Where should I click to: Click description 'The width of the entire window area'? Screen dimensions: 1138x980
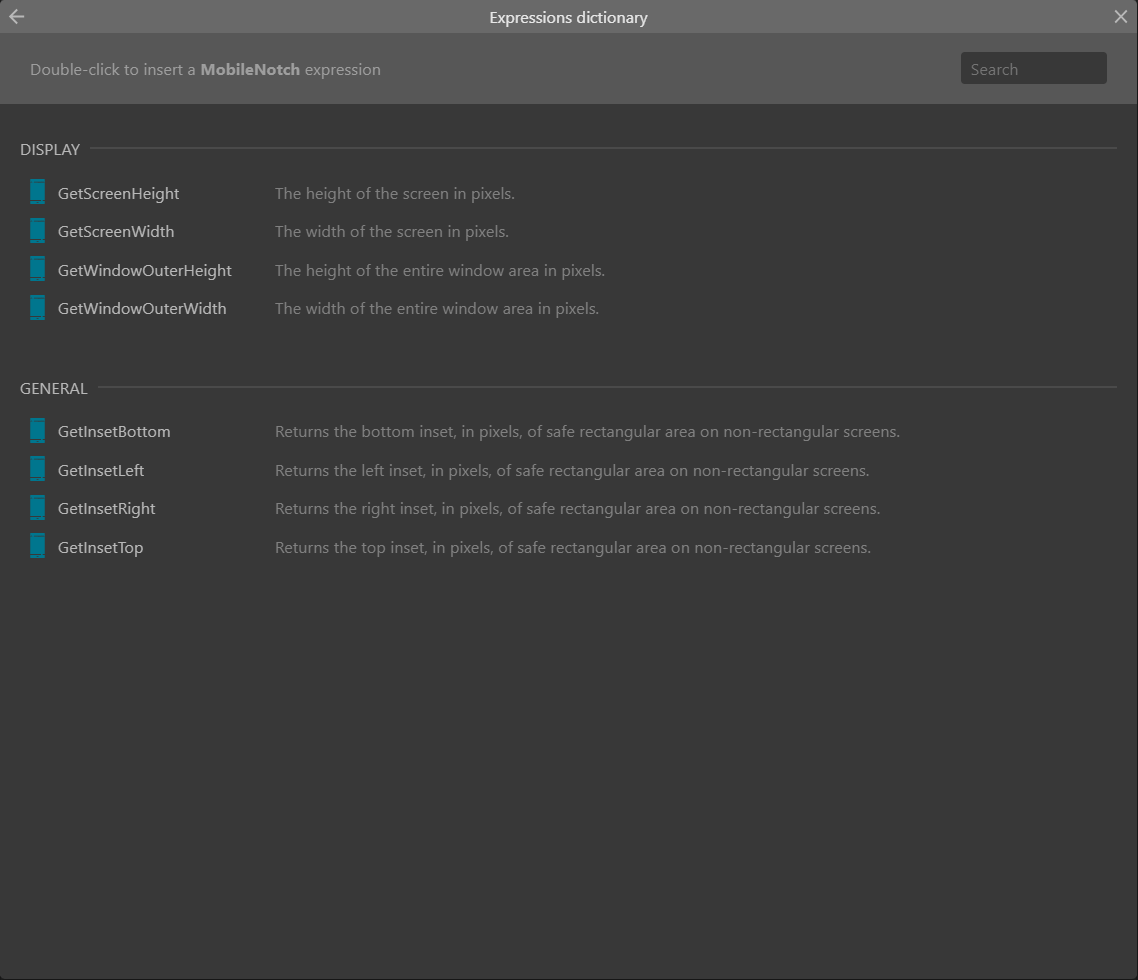point(437,309)
